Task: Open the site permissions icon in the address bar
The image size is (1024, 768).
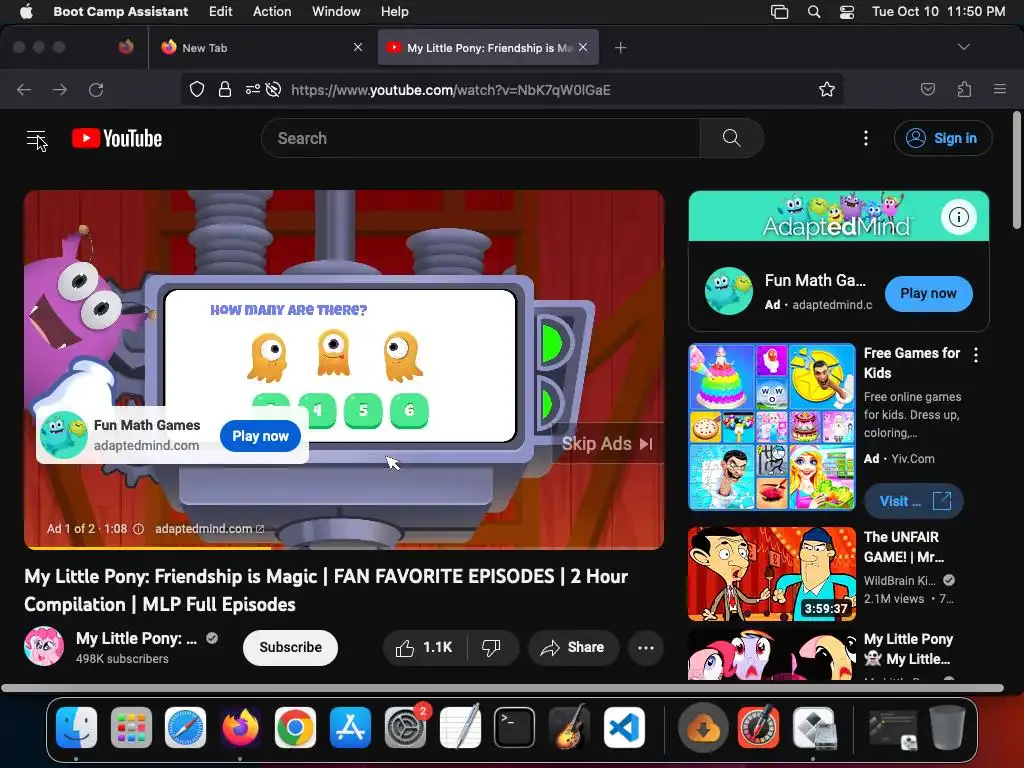Action: [x=253, y=89]
